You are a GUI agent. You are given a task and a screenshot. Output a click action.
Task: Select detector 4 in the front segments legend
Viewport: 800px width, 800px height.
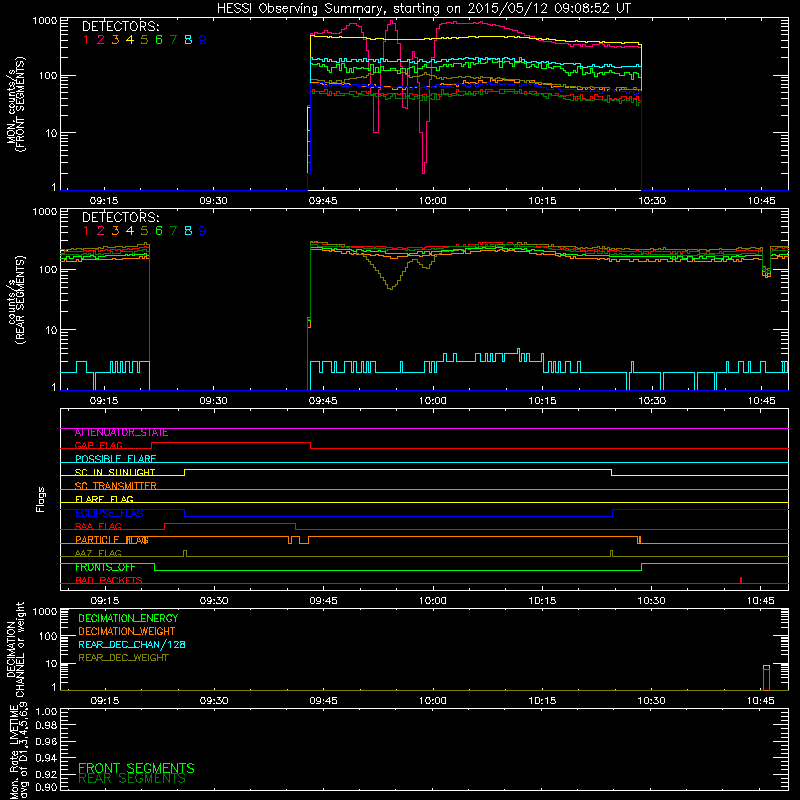[130, 40]
